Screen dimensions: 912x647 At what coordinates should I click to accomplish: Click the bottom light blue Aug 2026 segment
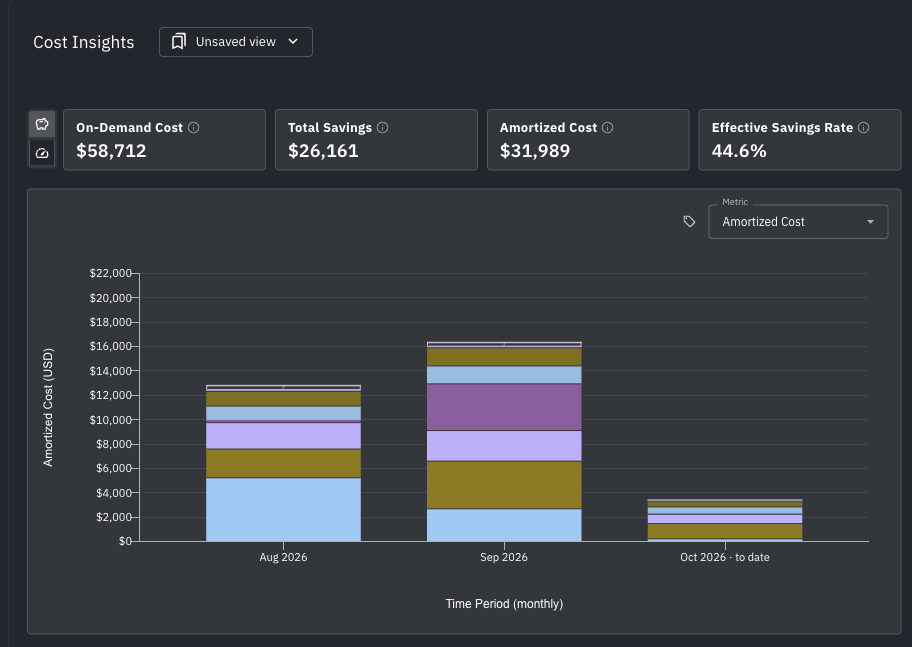point(283,510)
